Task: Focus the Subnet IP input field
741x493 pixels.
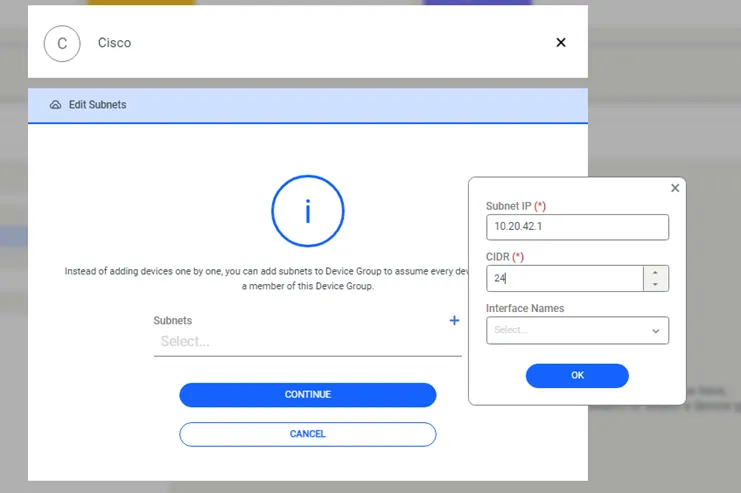Action: click(x=577, y=227)
